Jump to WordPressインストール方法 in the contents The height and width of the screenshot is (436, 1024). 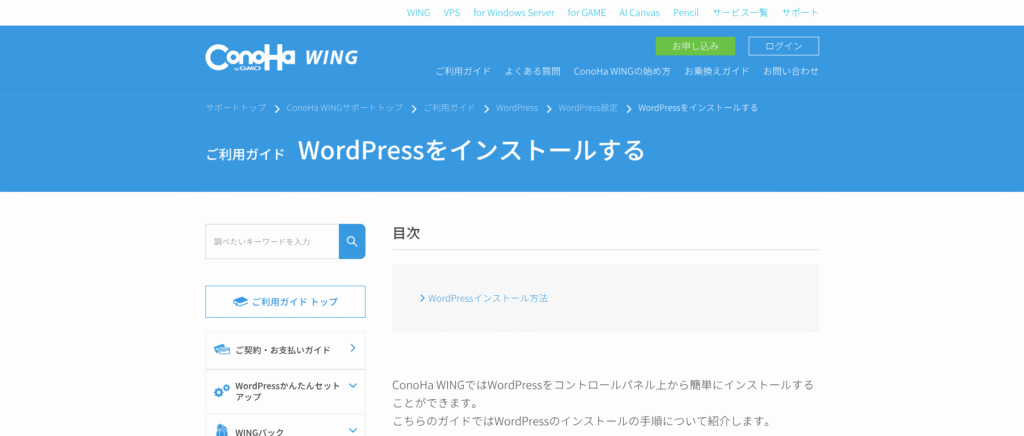click(488, 298)
